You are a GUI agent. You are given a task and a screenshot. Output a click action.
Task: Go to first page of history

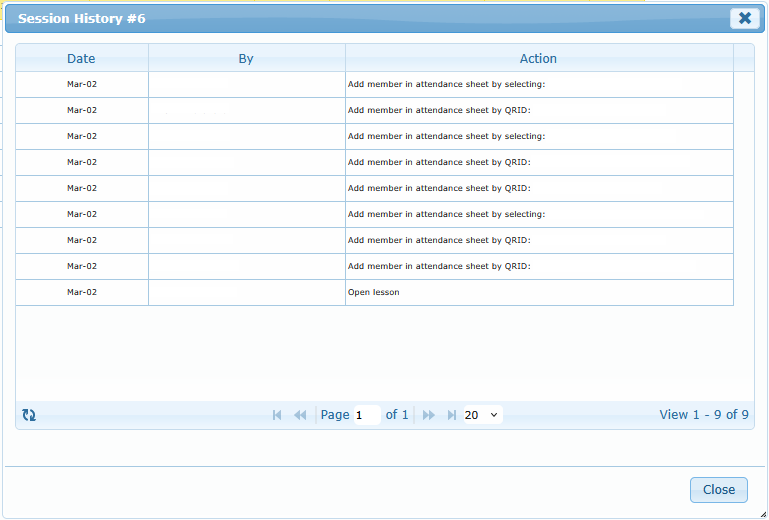tap(277, 415)
